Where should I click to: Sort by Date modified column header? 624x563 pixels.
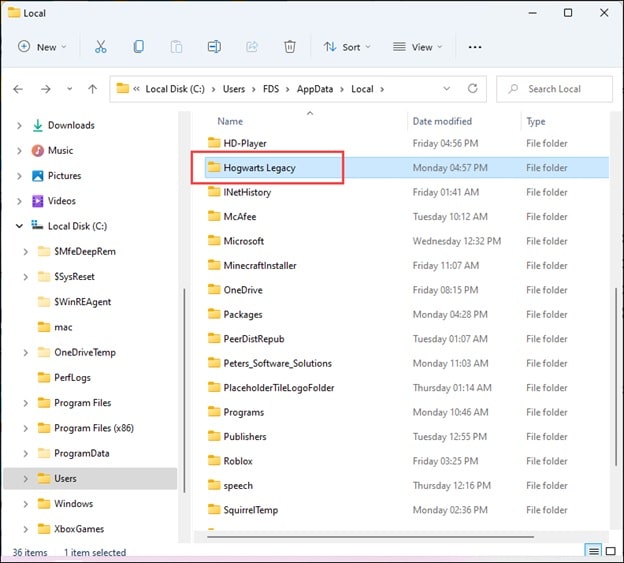(441, 121)
